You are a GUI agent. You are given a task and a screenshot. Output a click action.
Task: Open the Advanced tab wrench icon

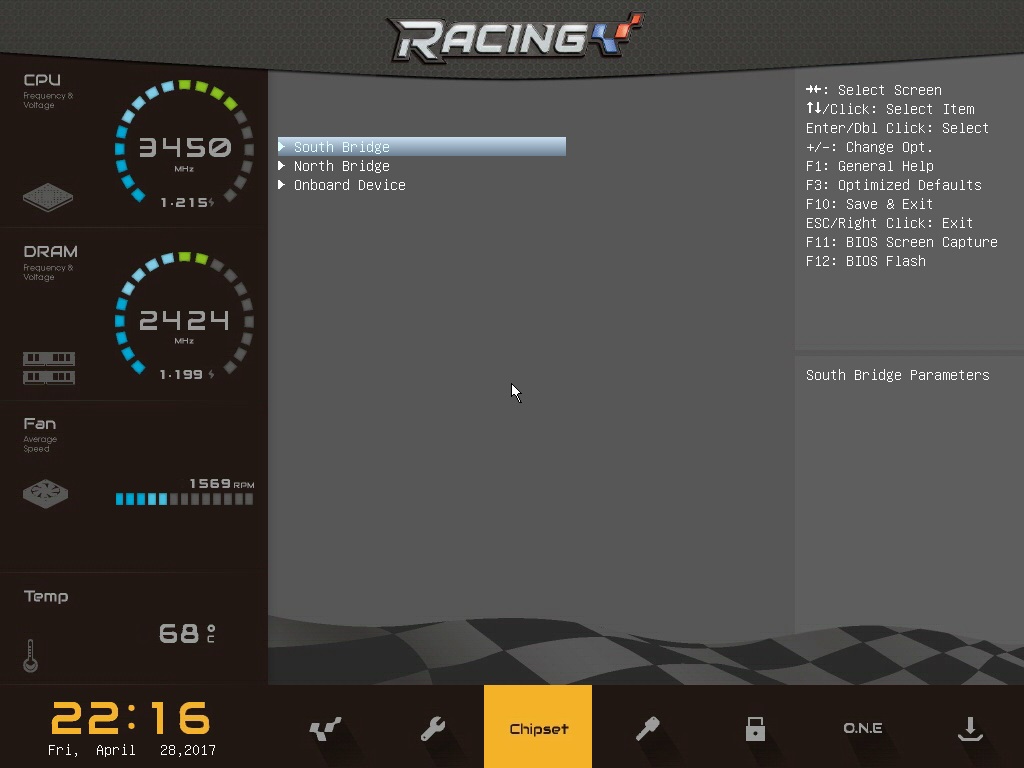coord(432,728)
